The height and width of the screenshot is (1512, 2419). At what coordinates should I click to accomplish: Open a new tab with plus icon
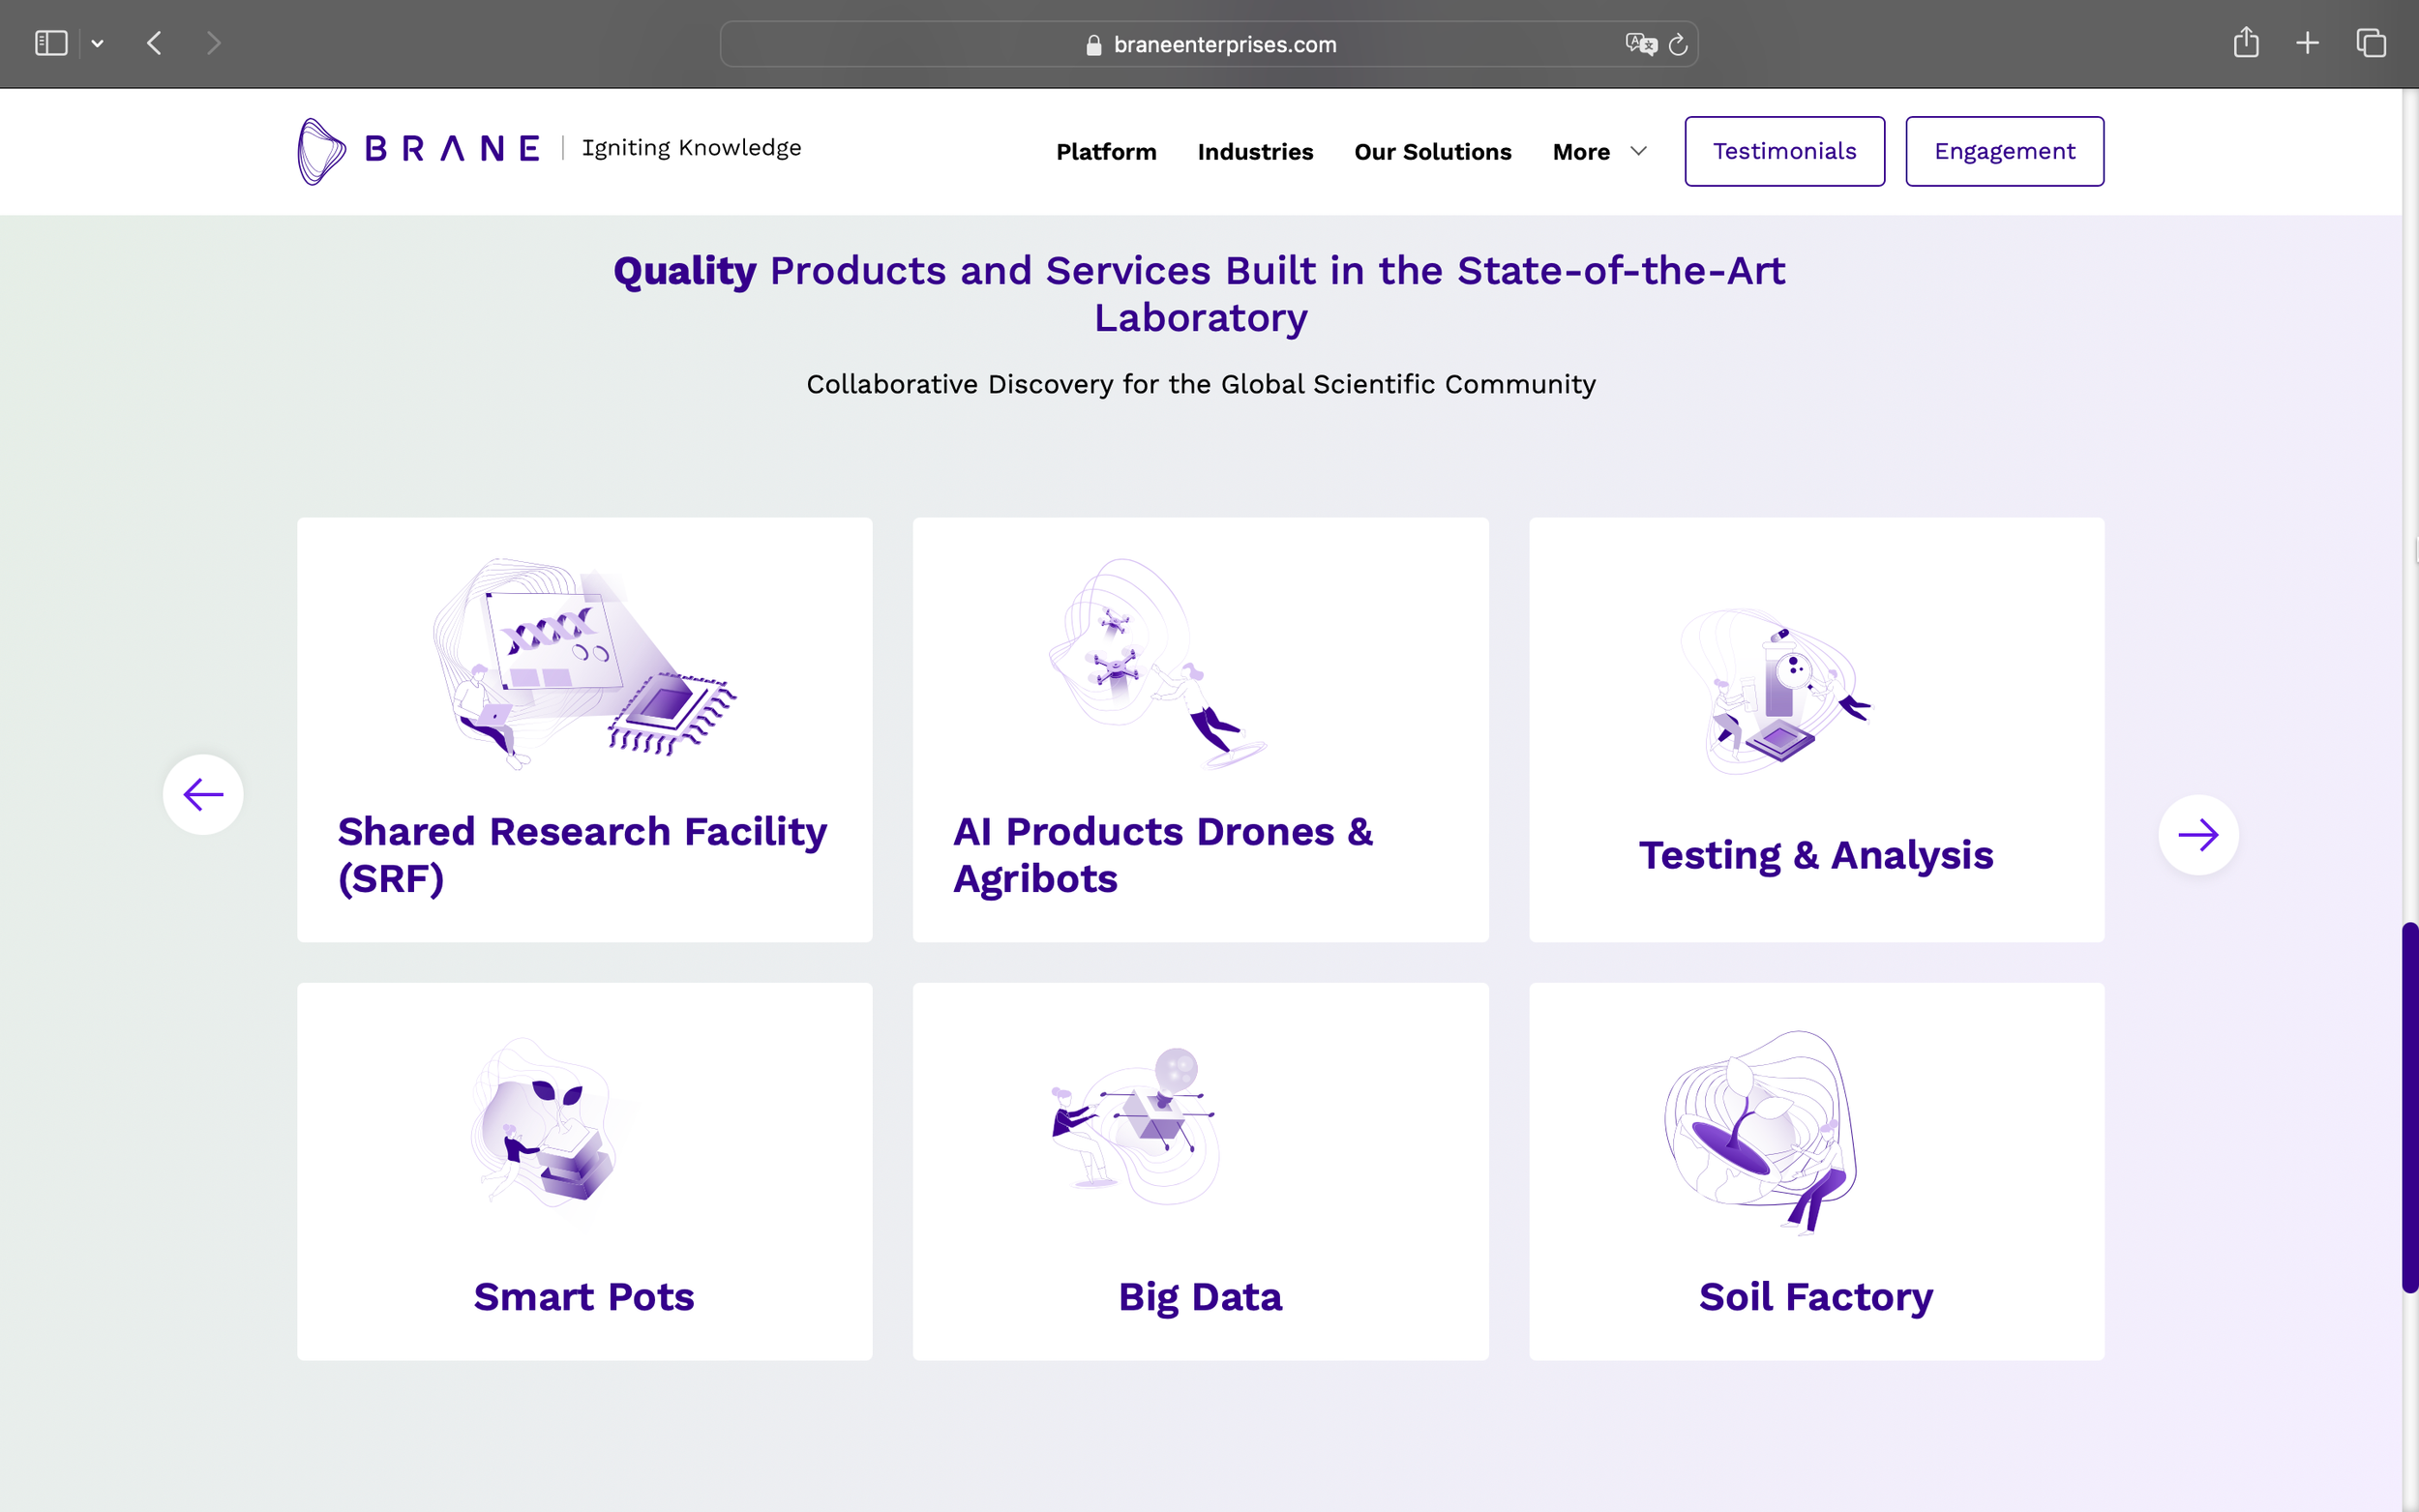tap(2308, 43)
